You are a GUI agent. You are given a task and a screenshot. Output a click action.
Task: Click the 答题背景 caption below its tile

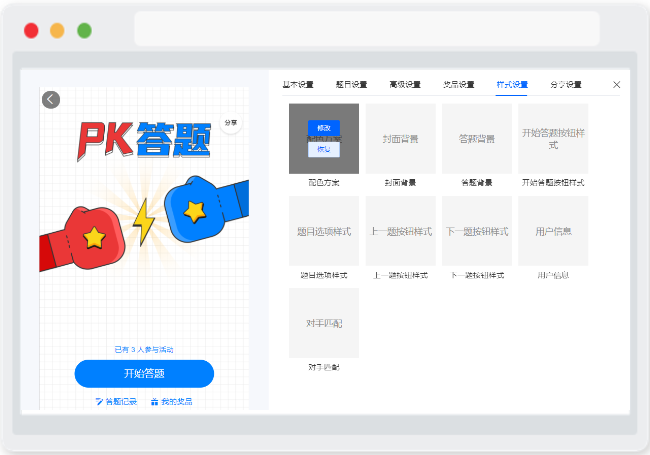[x=477, y=183]
